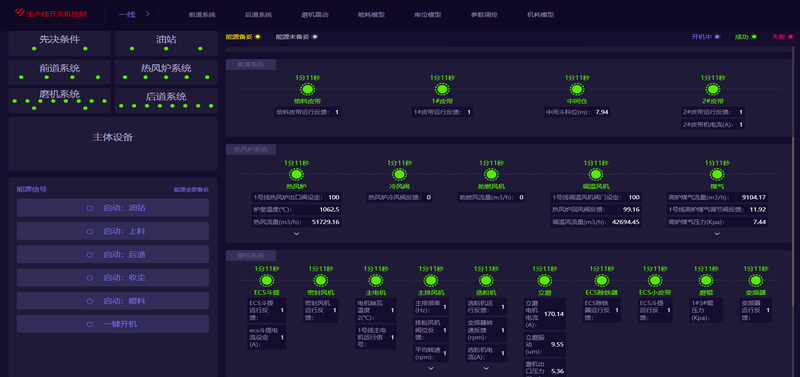Click the 调温风机 status indicator
Screen dimensions: 800x377
(x=595, y=174)
